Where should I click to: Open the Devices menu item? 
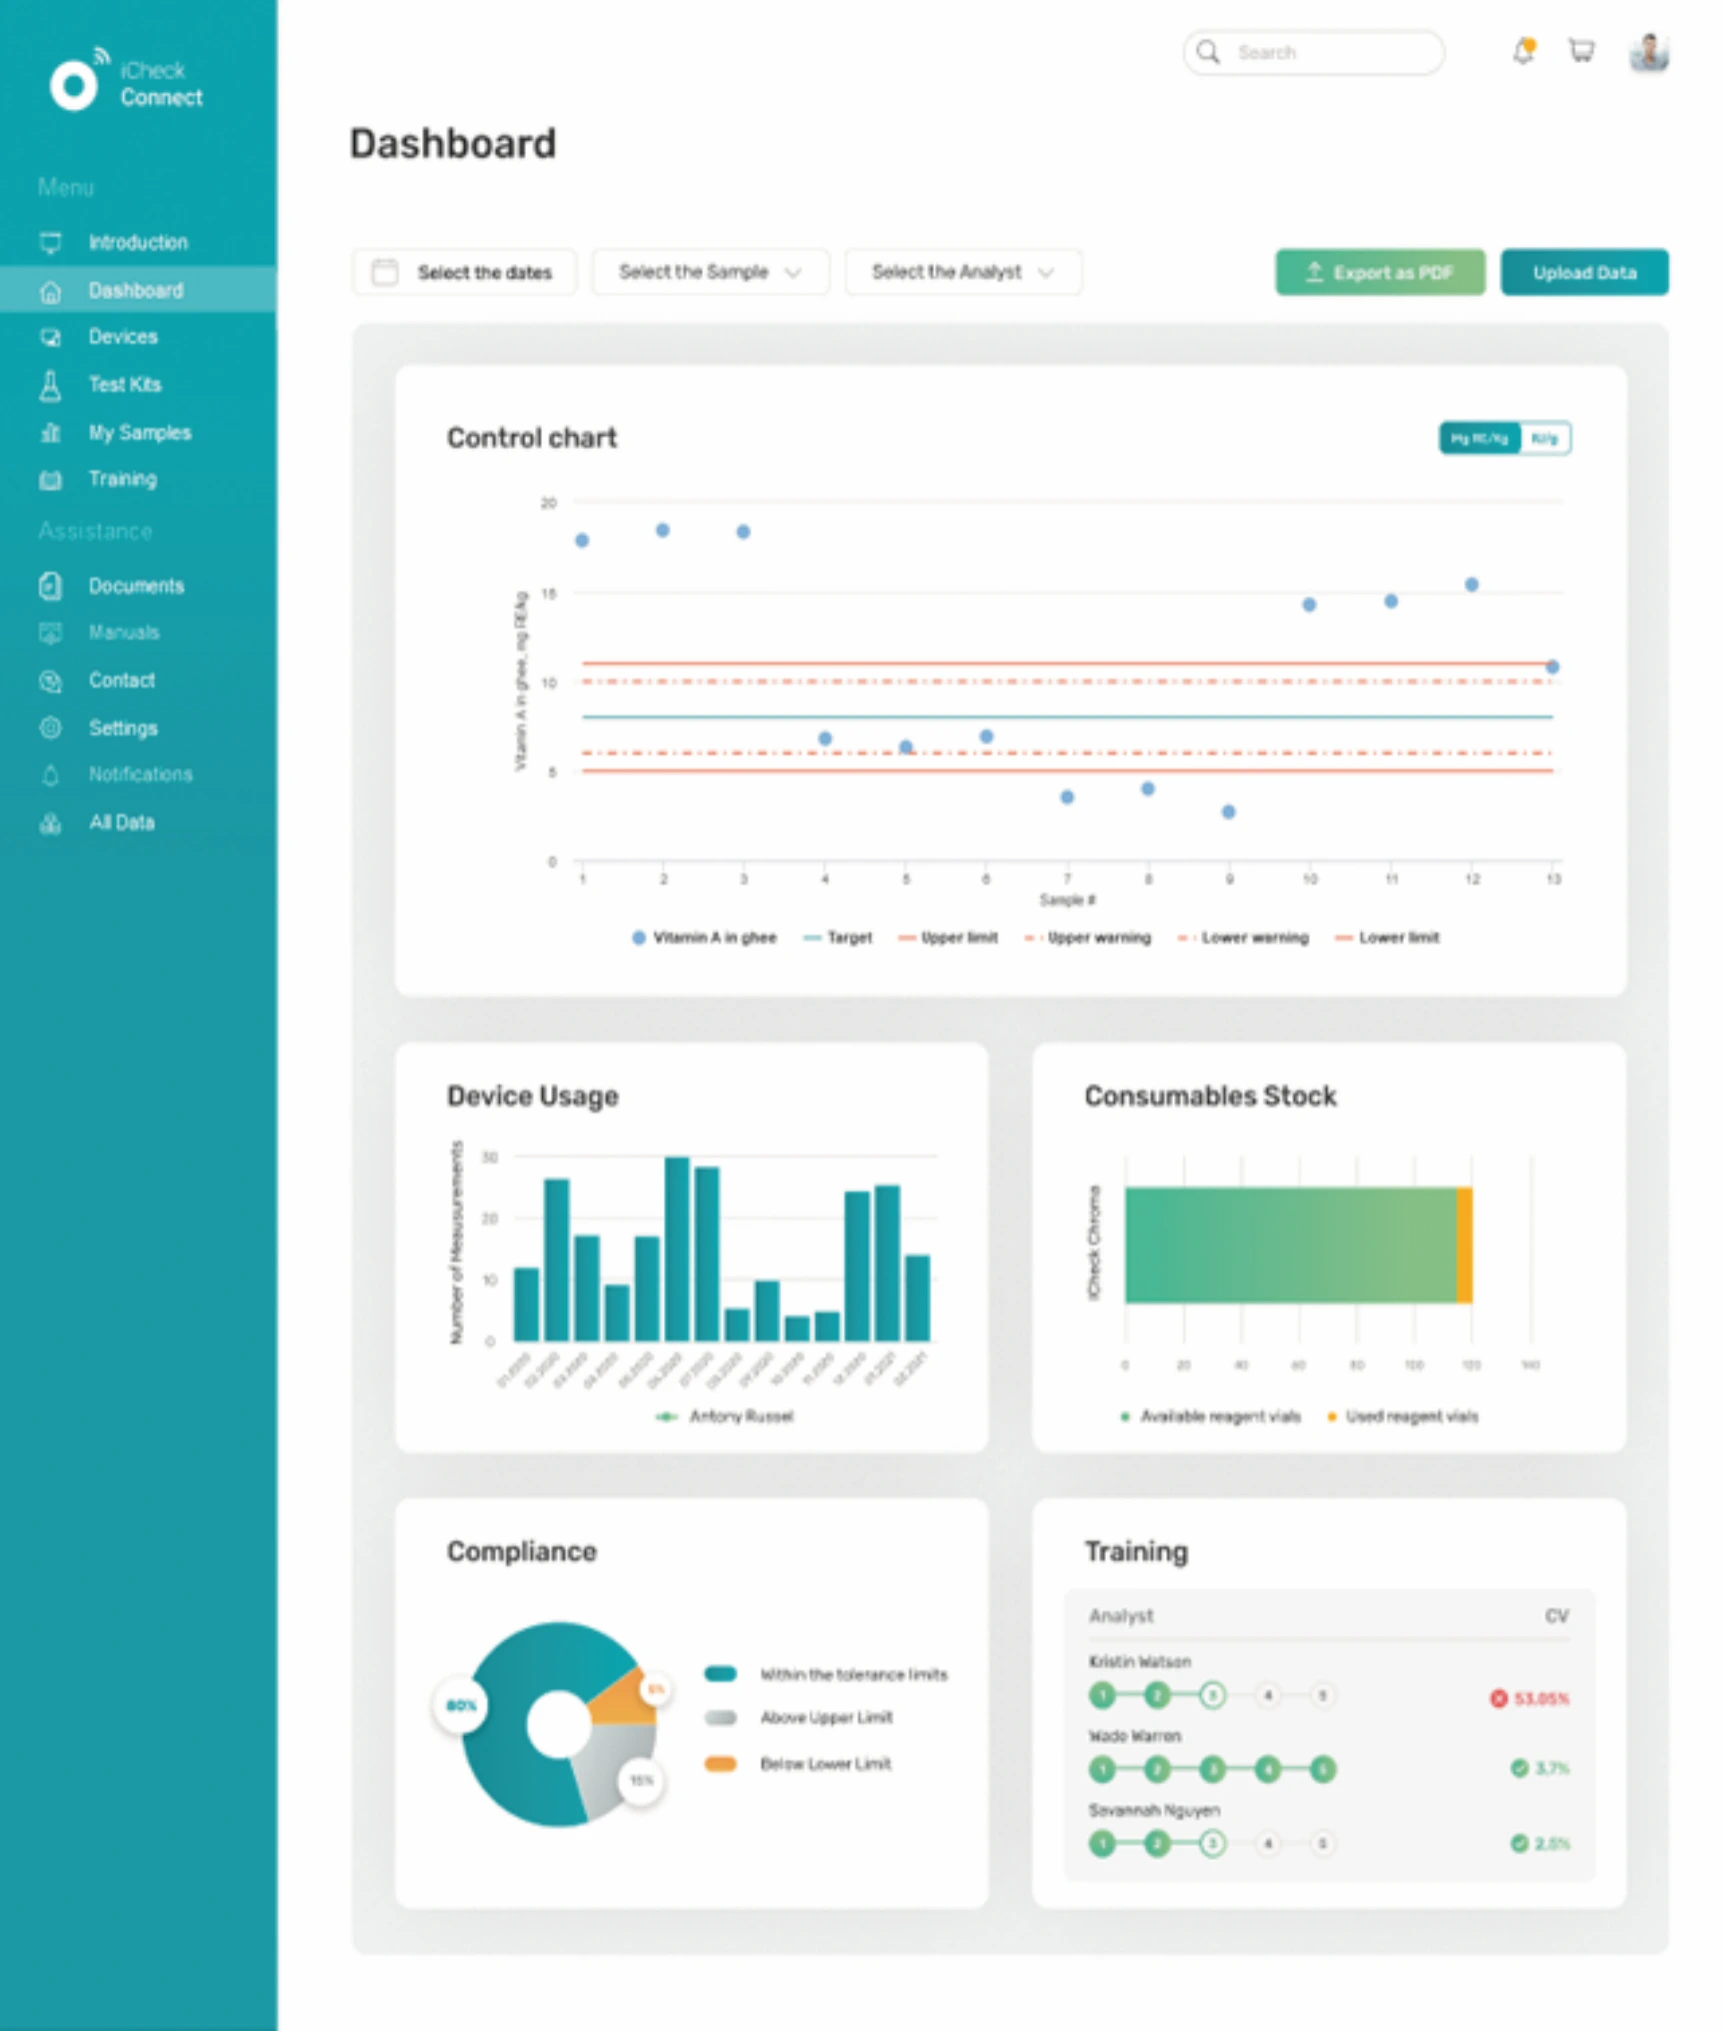[122, 337]
